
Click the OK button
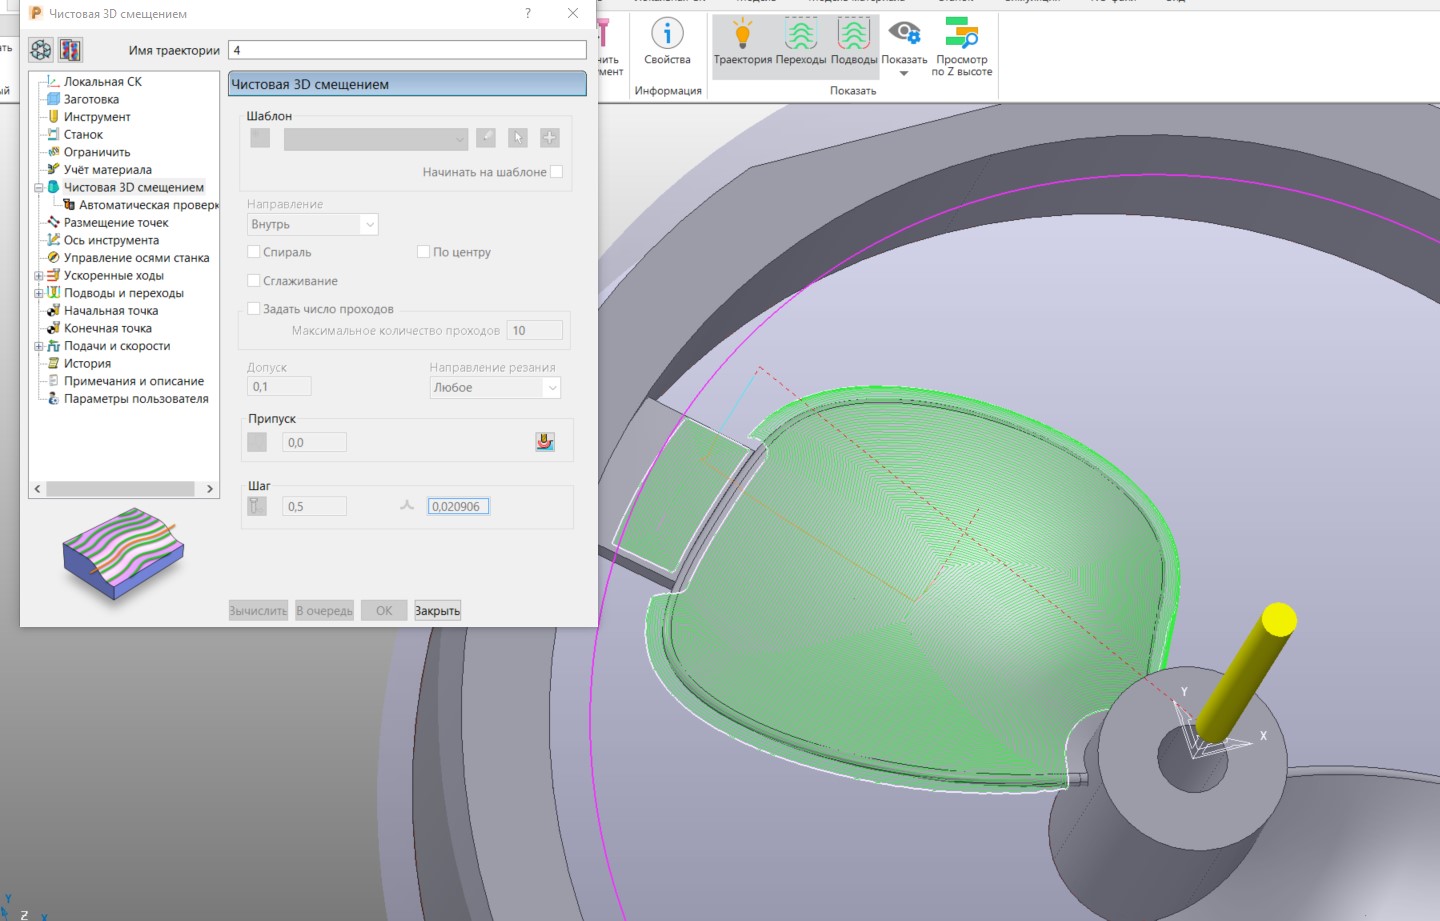[384, 610]
